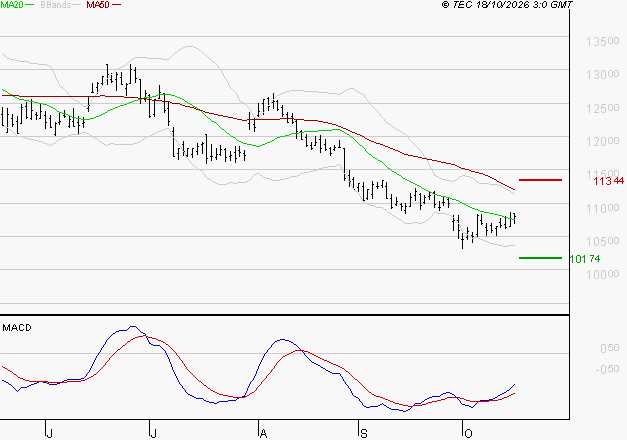The height and width of the screenshot is (440, 627).
Task: Click the first J month label
Action: tap(50, 434)
